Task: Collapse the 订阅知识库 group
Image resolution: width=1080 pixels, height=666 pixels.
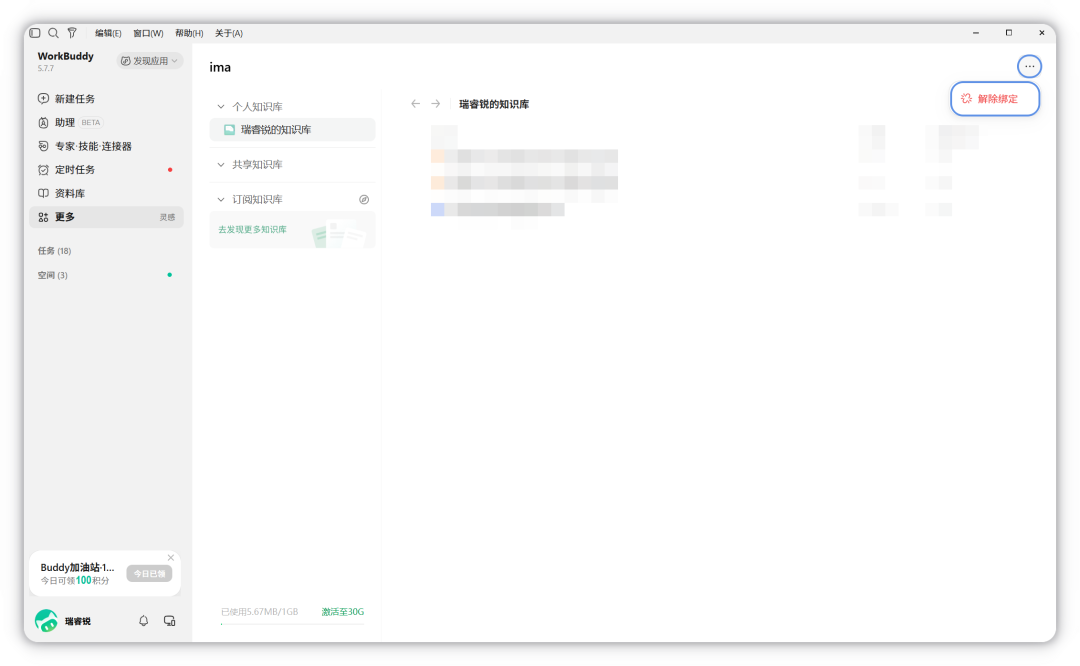Action: coord(221,200)
